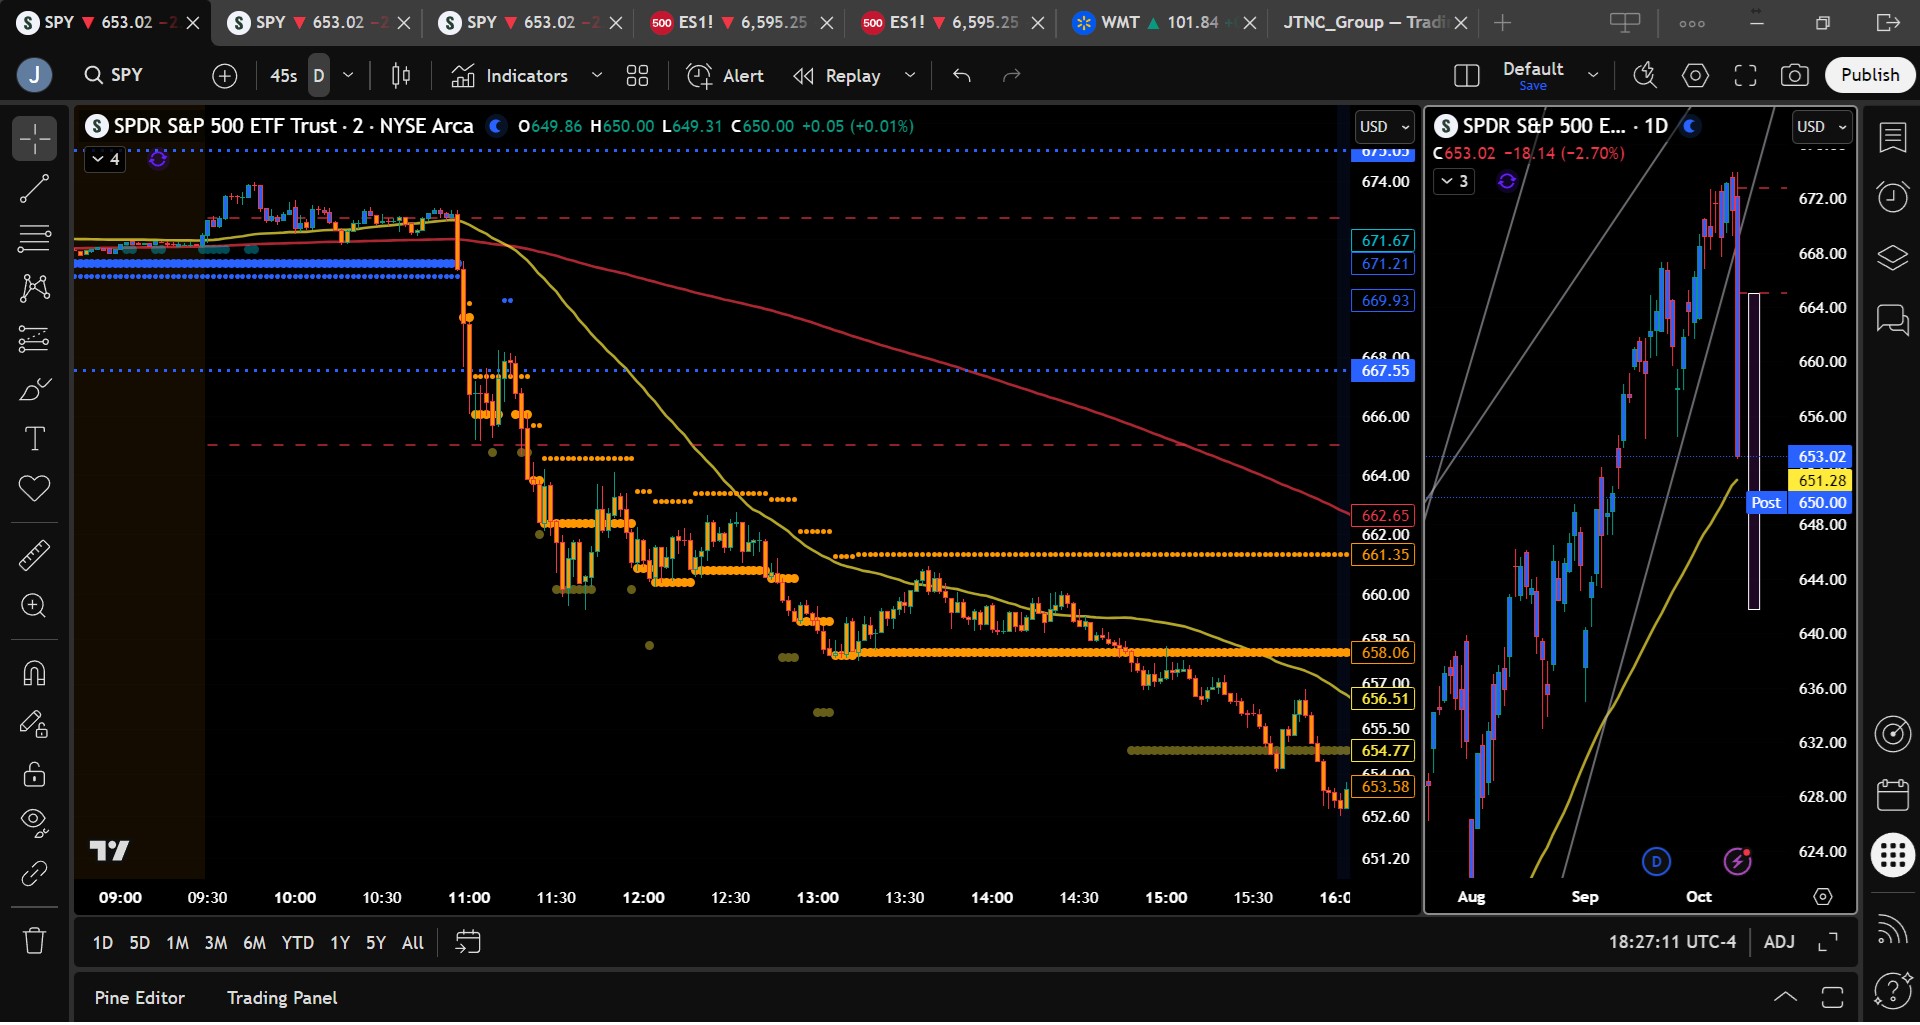
Task: Open the indicator templates grid icon
Action: (x=637, y=76)
